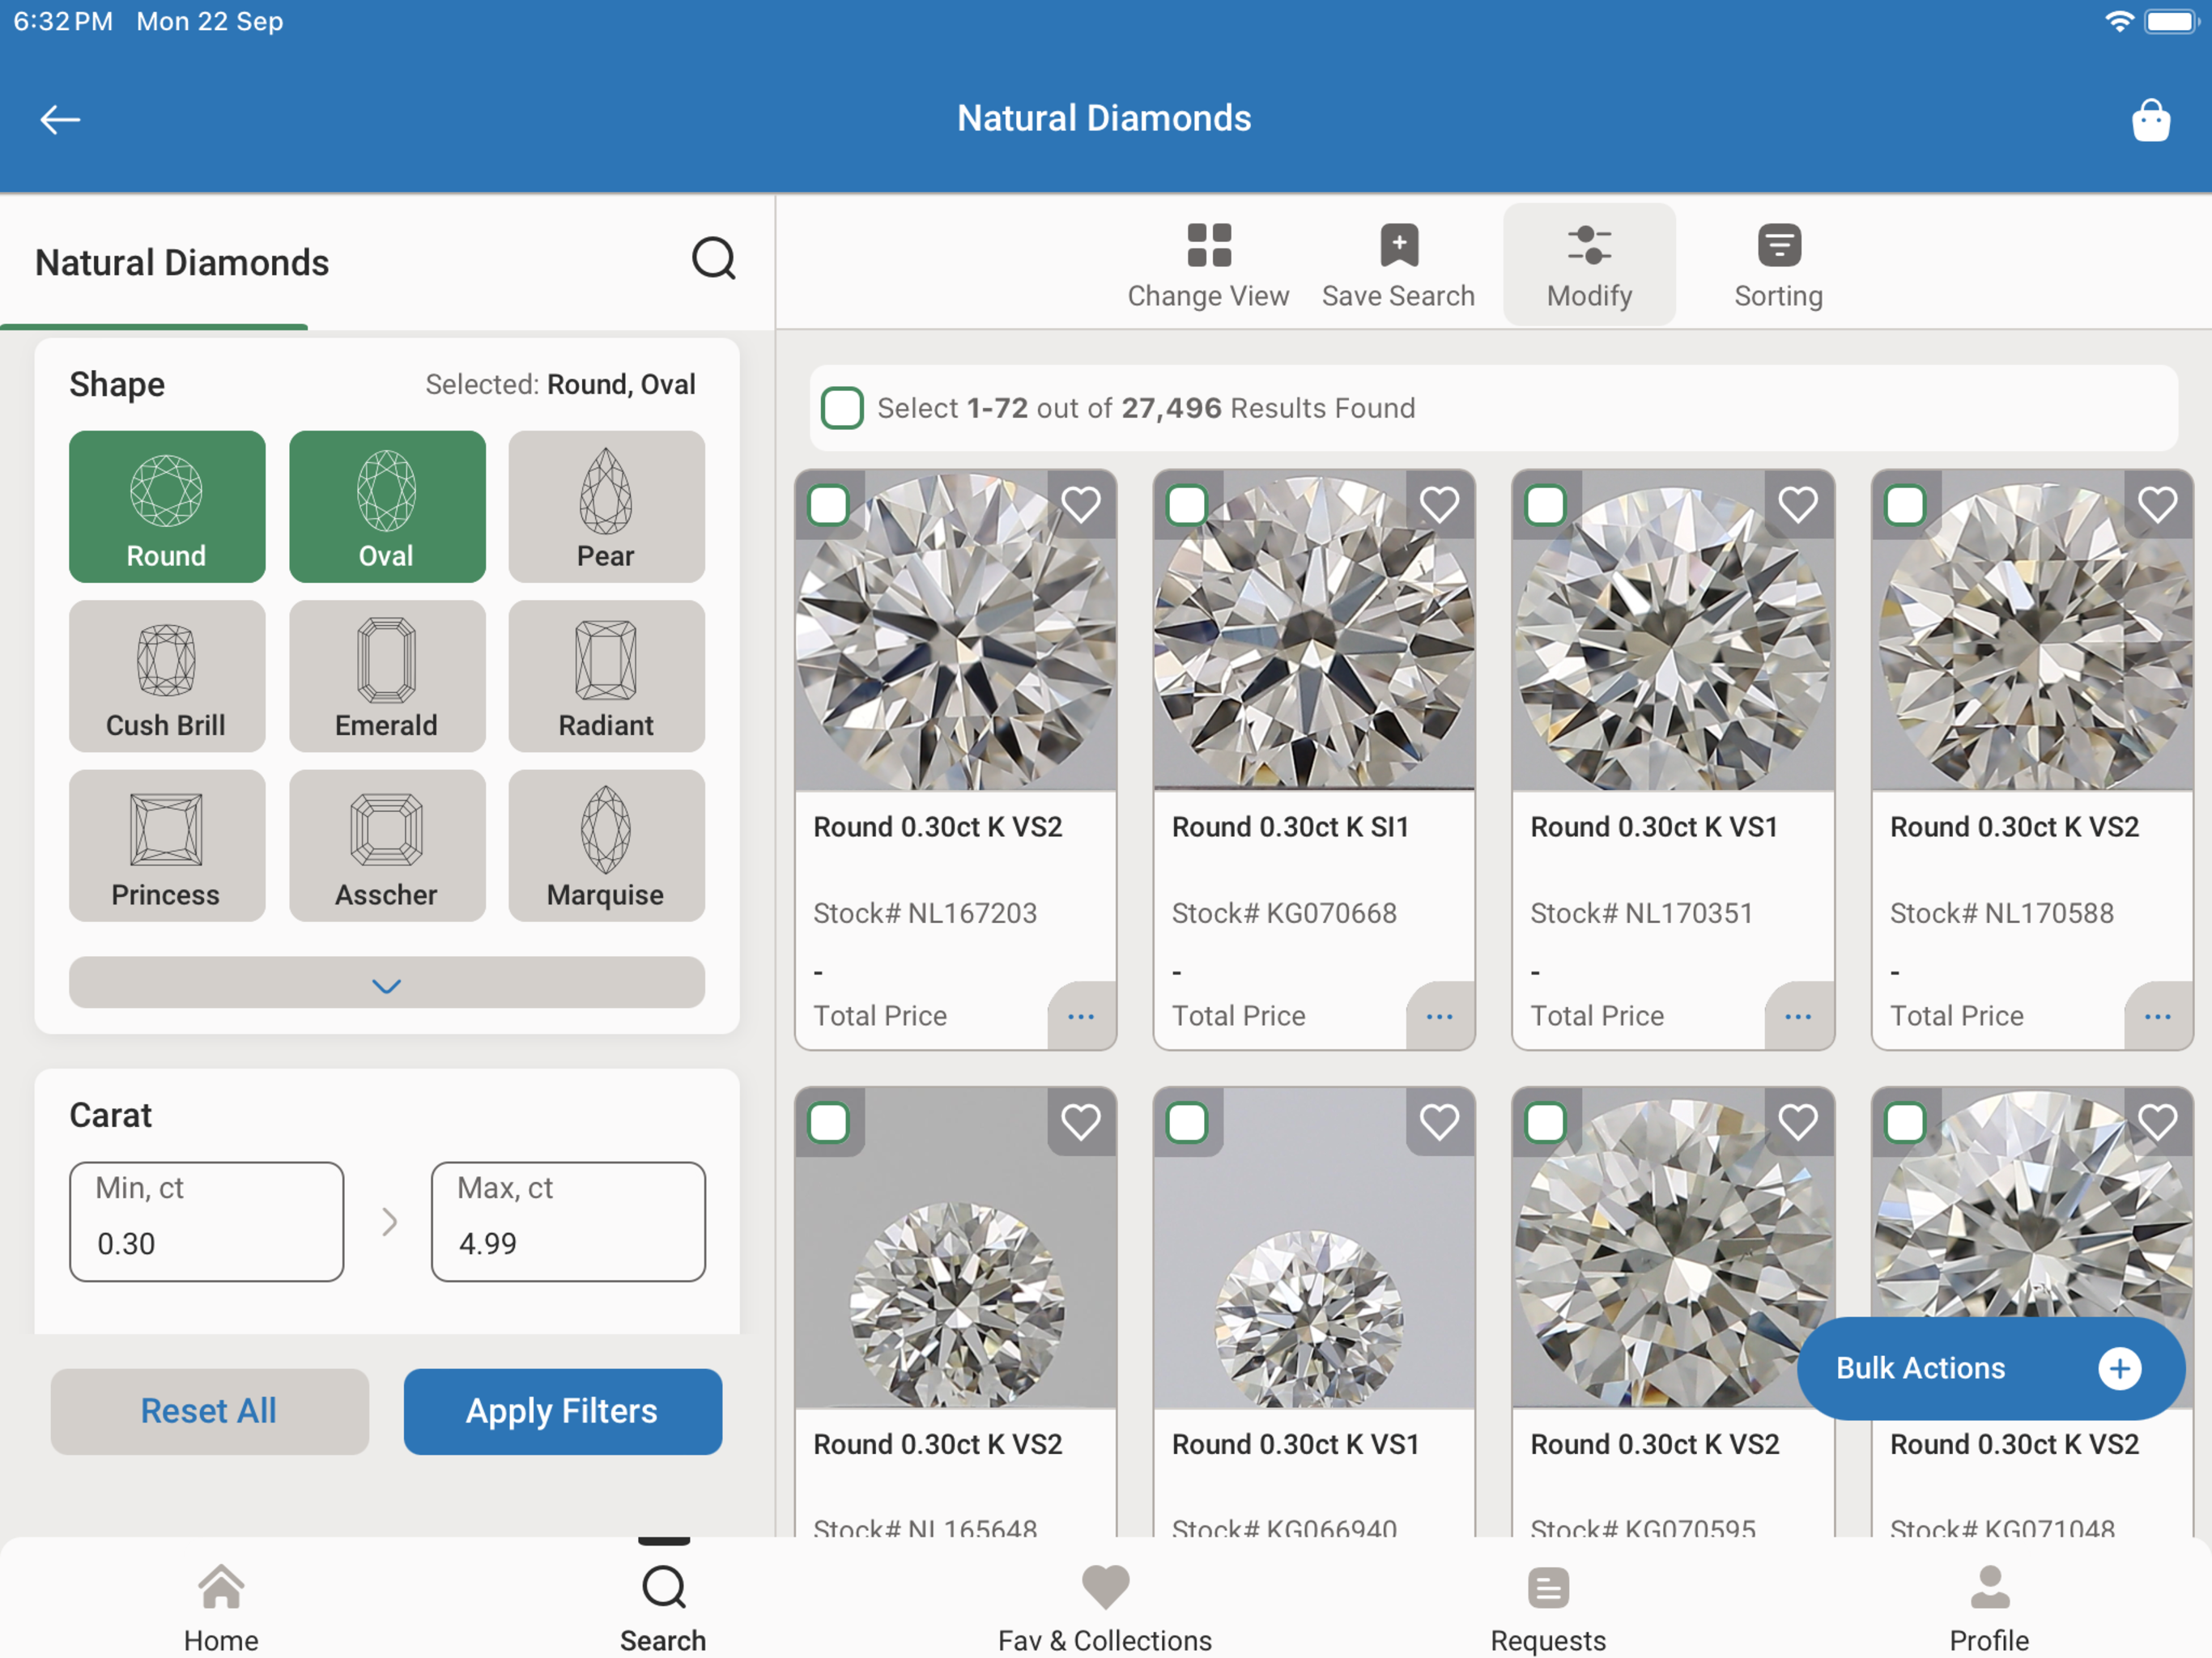Open the Requests tab

pos(1548,1607)
